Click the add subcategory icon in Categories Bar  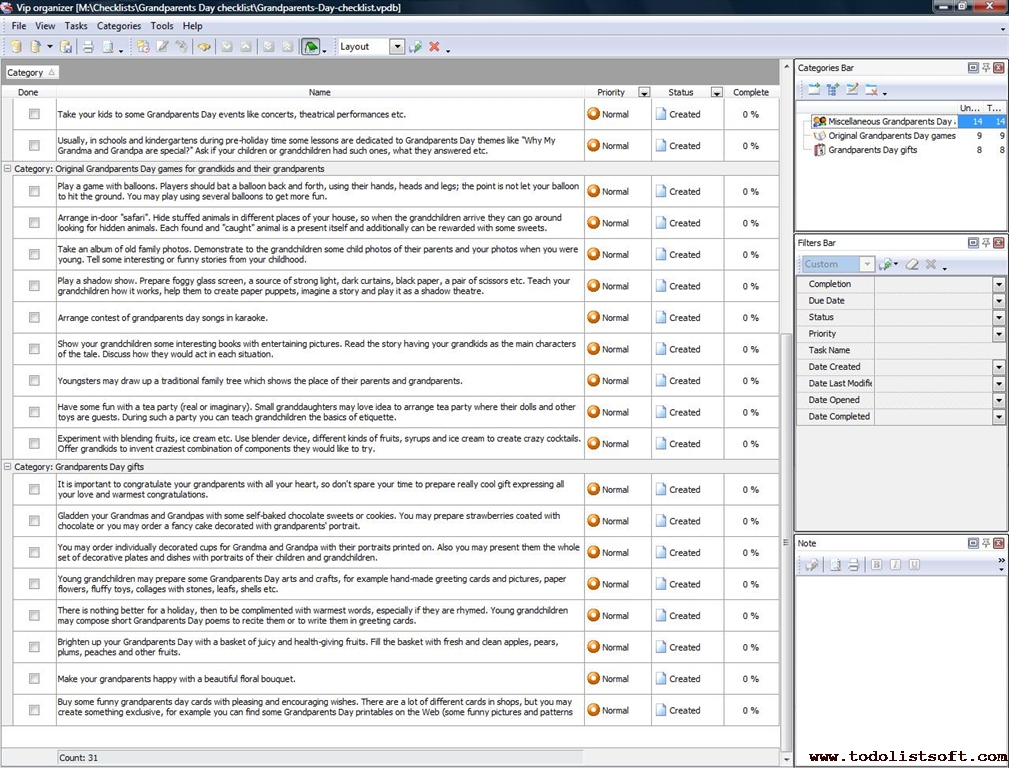click(x=833, y=90)
